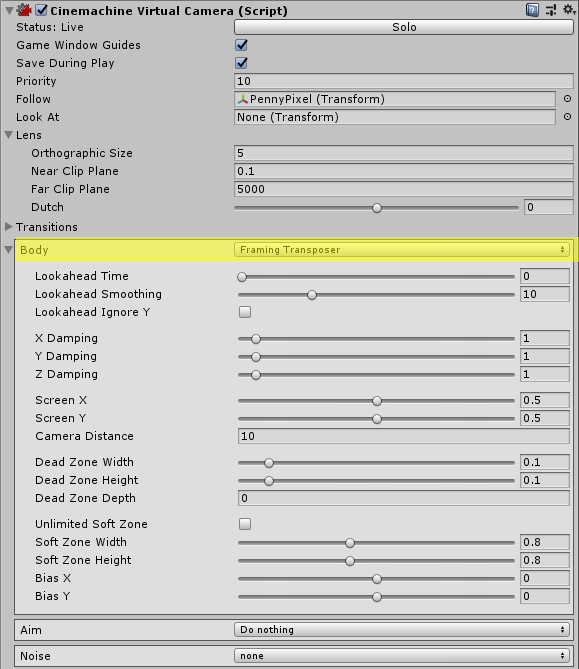Screen dimensions: 579x669
Task: Expand the Transitions section
Action: [x=9, y=227]
